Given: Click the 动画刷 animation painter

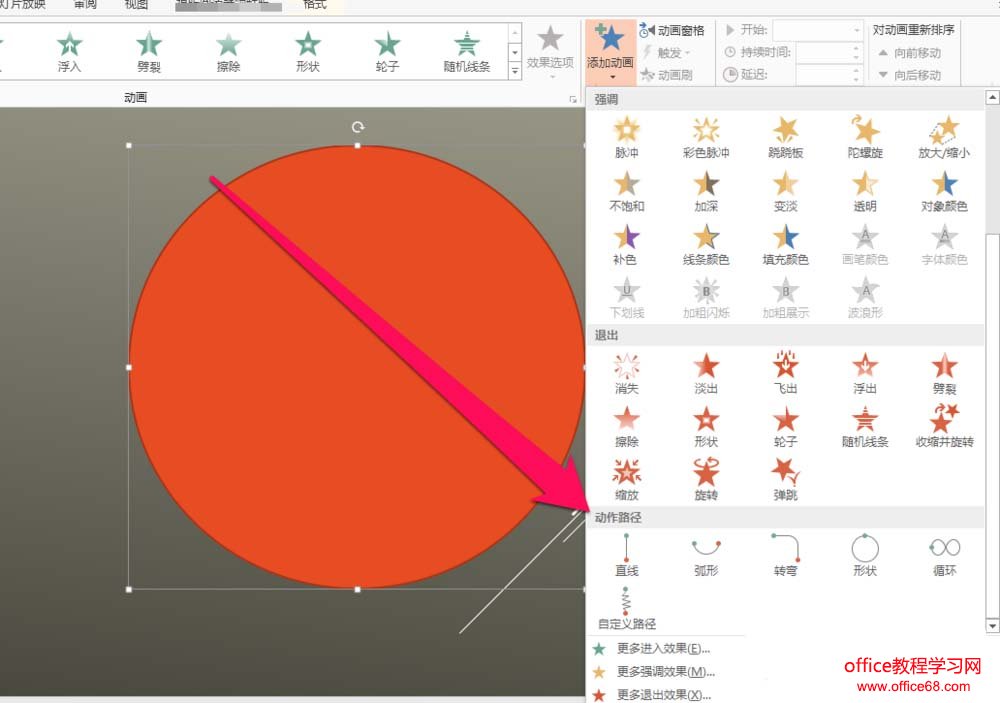Looking at the screenshot, I should tap(667, 75).
